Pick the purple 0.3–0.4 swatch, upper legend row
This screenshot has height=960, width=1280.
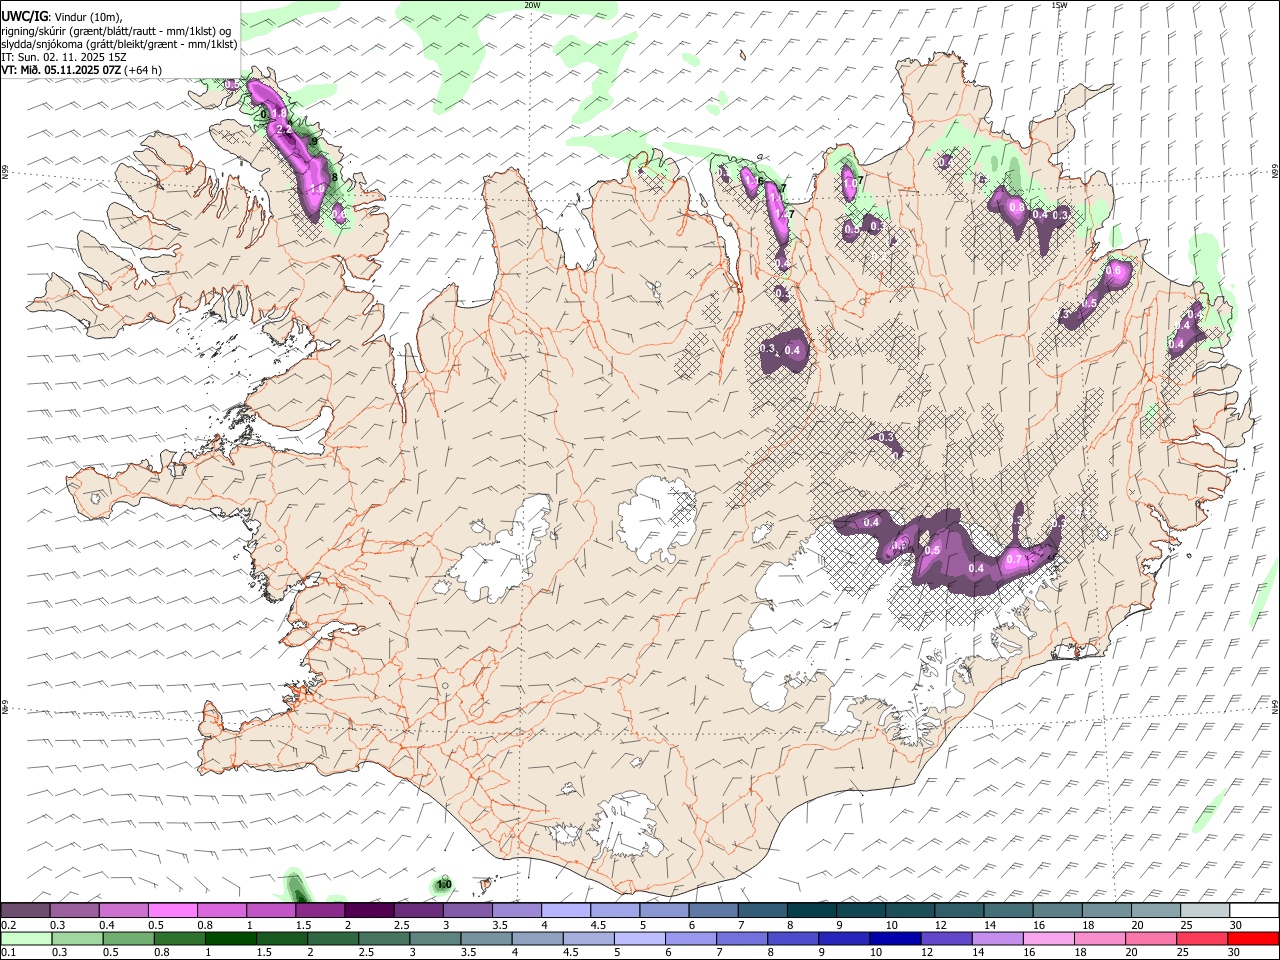(x=75, y=910)
